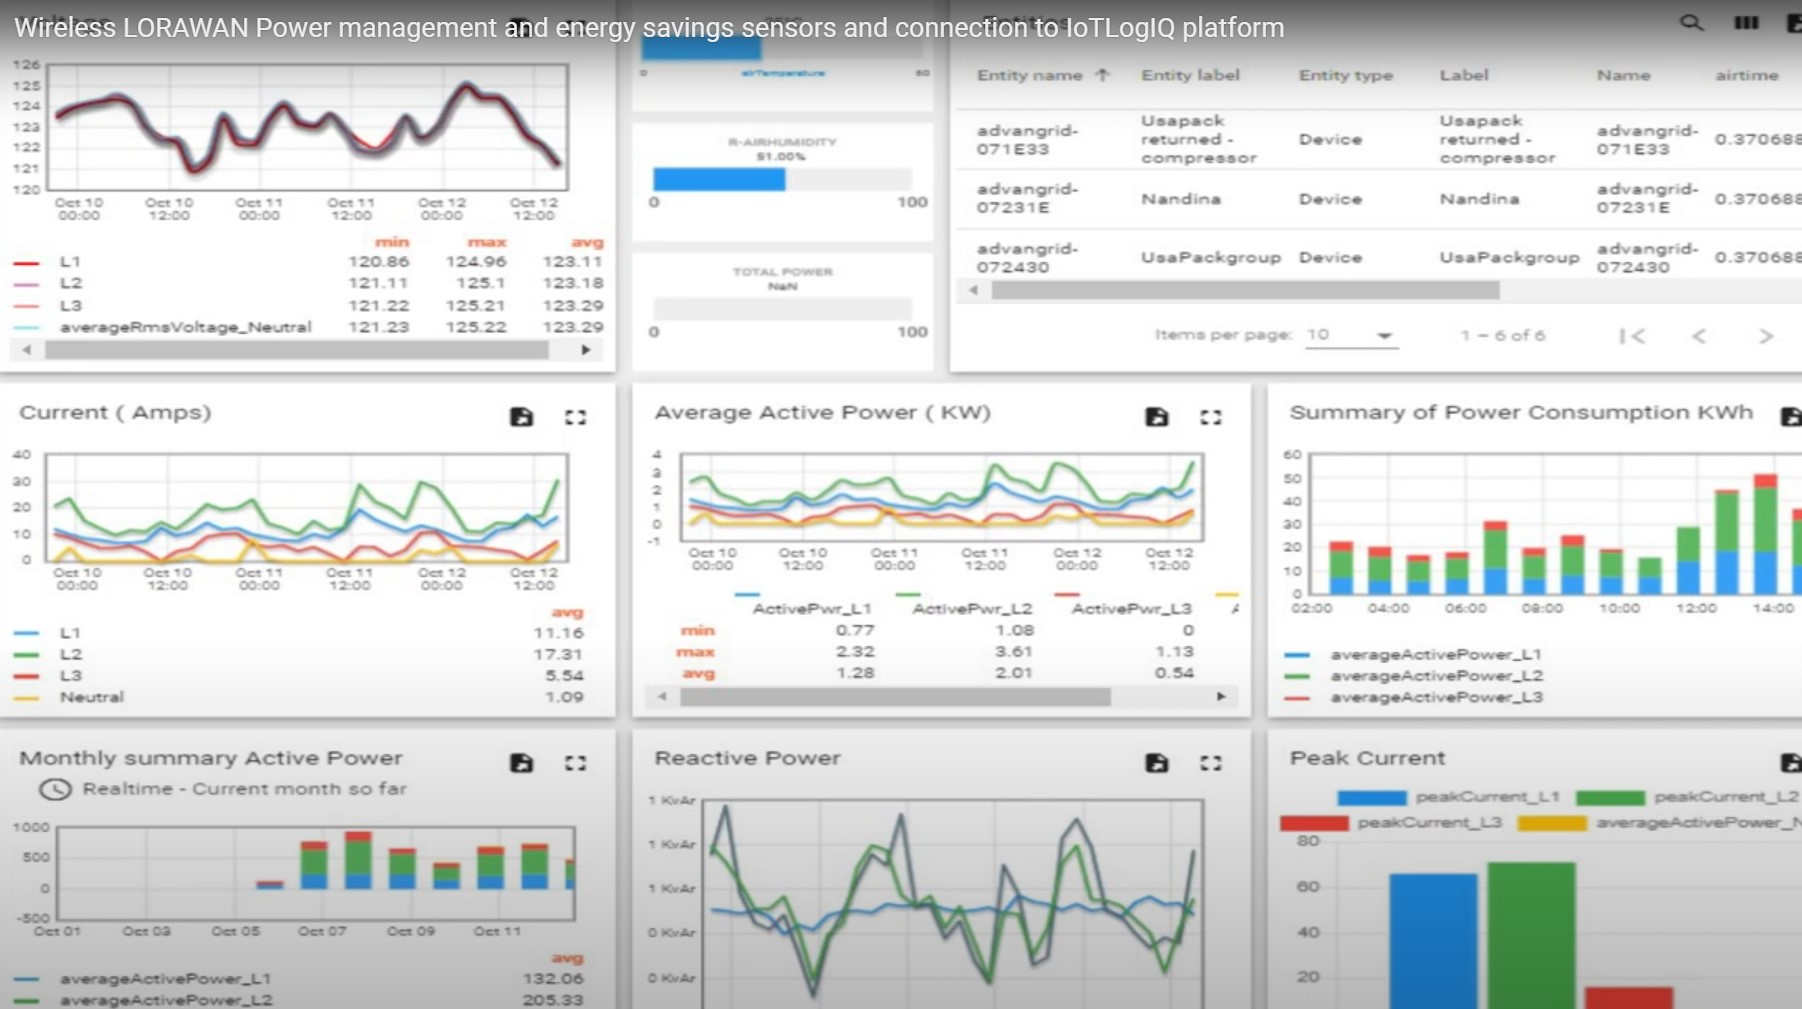Screen dimensions: 1802x1009
Task: Export Monthly summary Active Power data
Action: tap(521, 763)
